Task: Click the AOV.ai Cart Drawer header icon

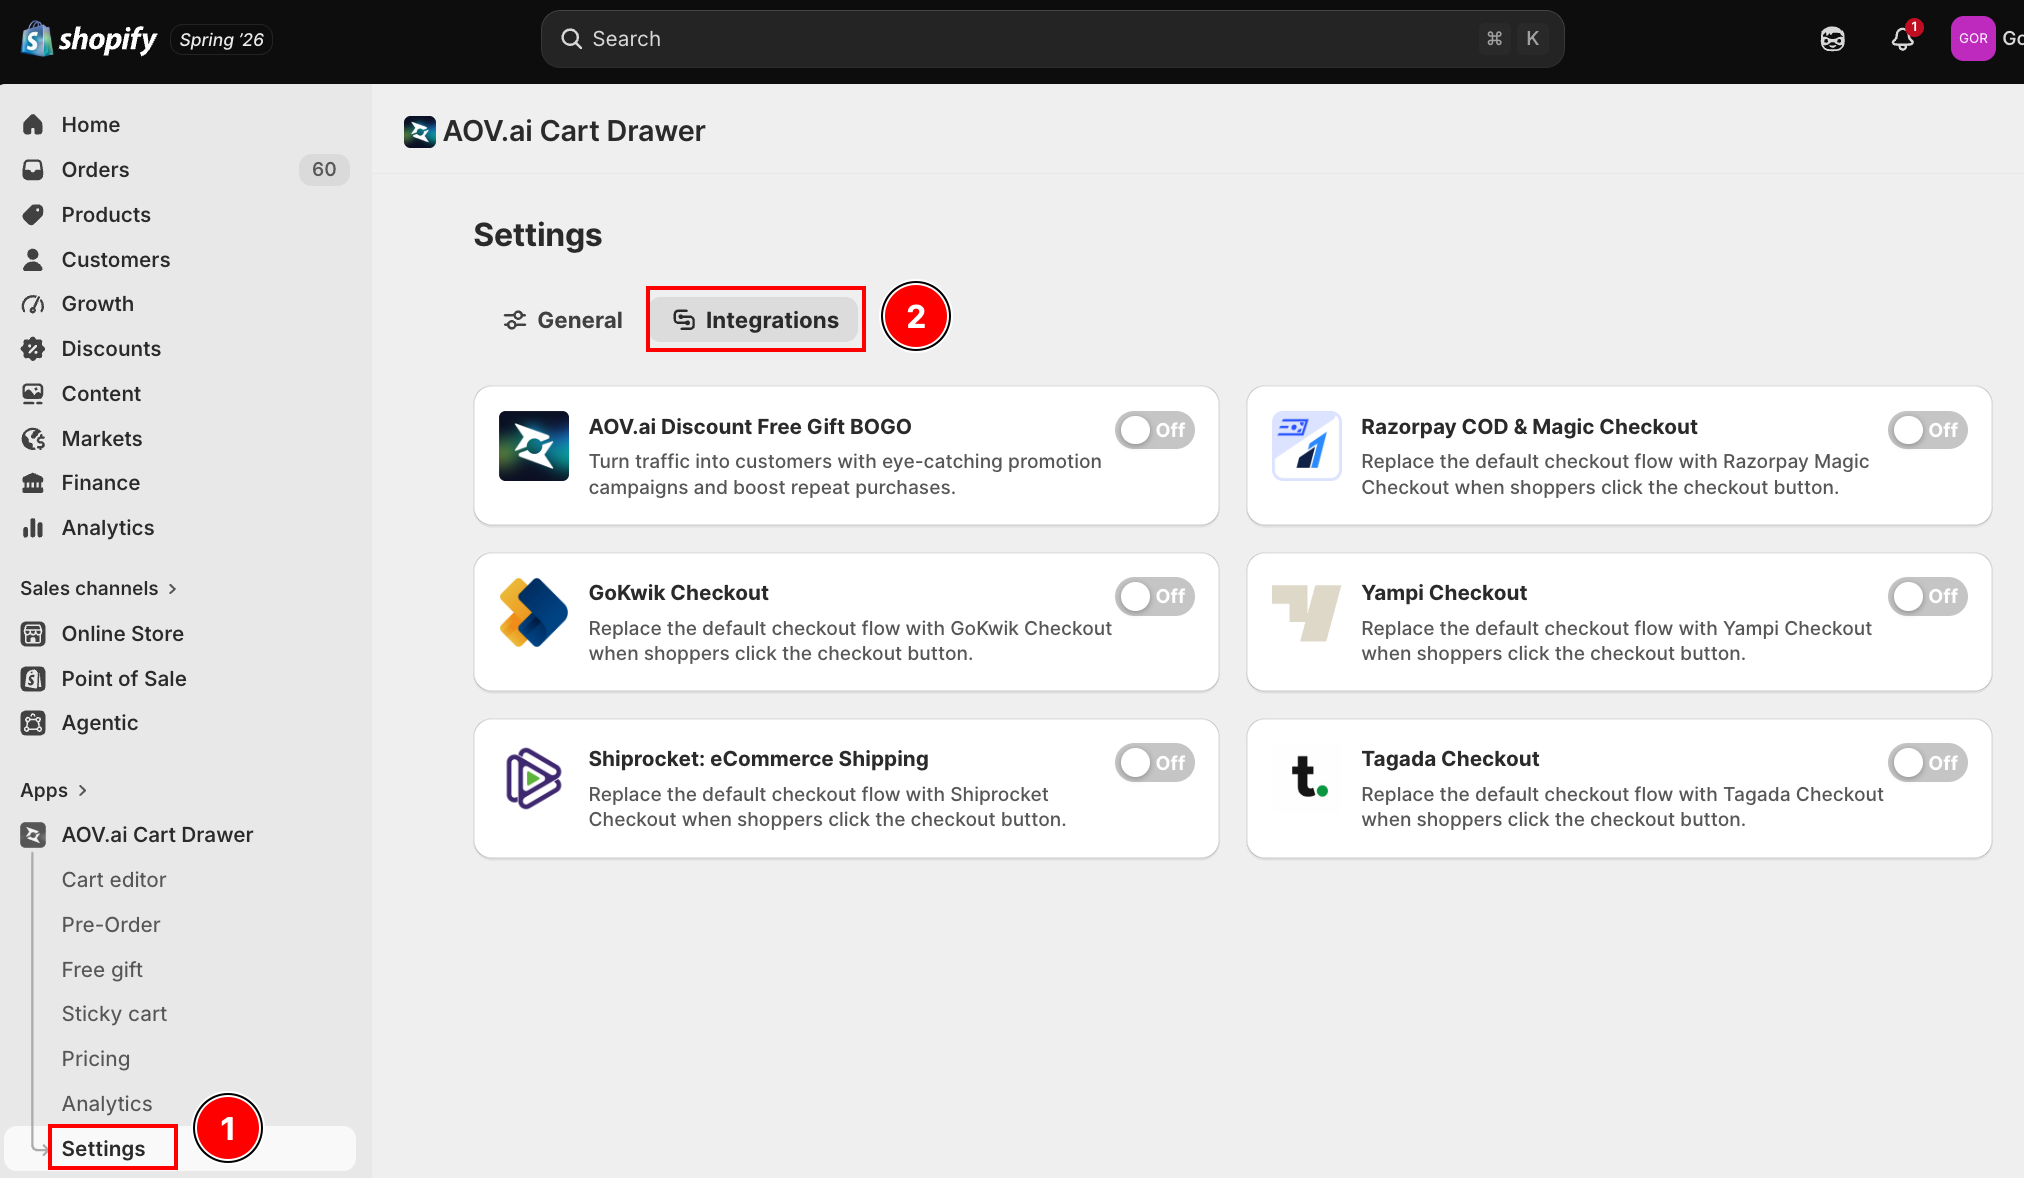Action: pyautogui.click(x=419, y=131)
